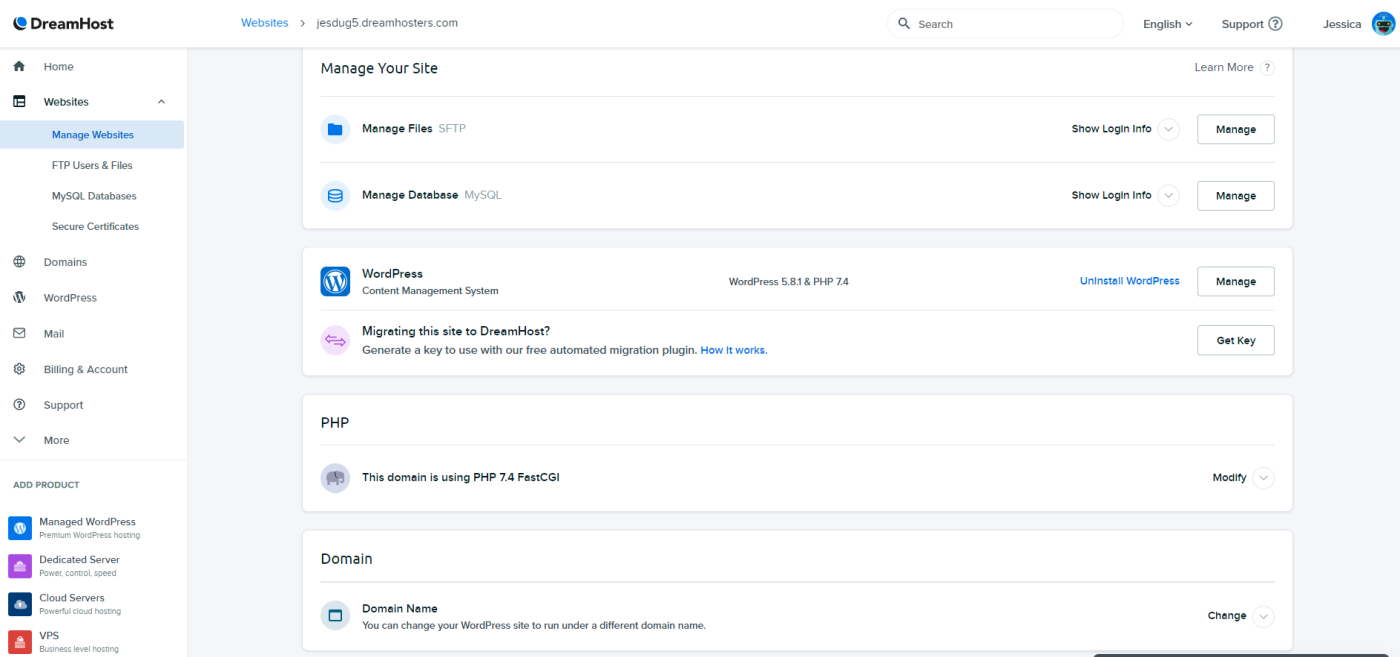
Task: Expand Show Login Info for Manage Files
Action: [1169, 129]
